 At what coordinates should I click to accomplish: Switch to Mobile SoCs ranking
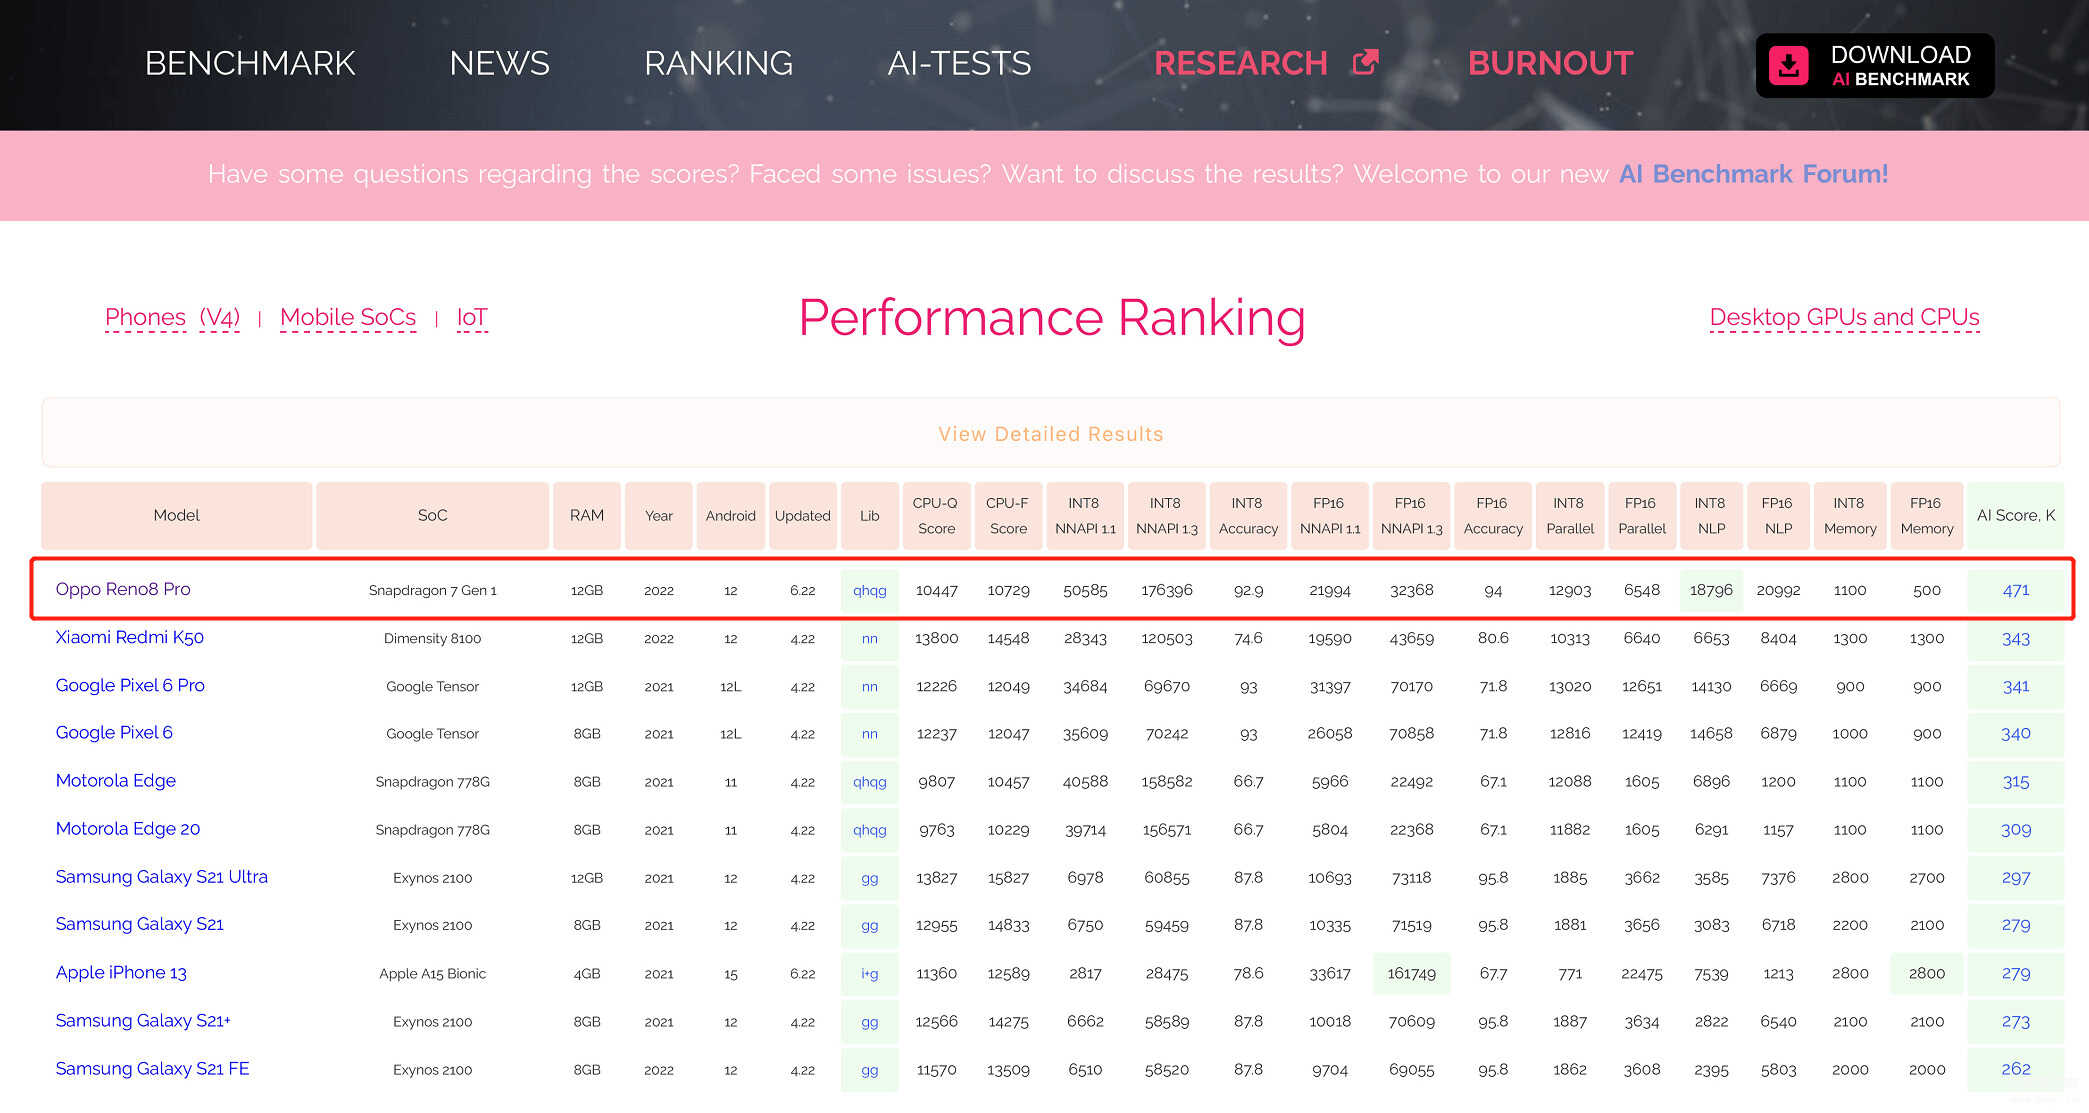click(x=348, y=317)
